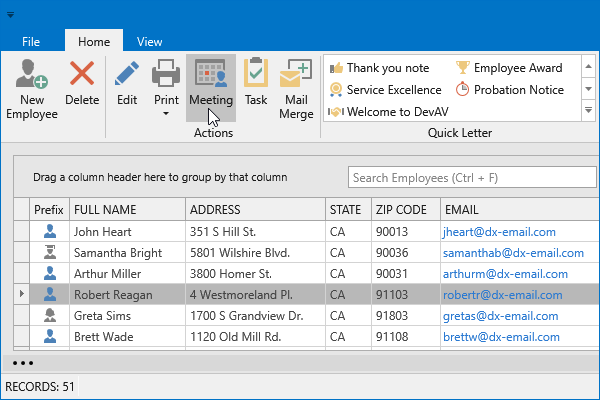This screenshot has height=400, width=600.
Task: Click Brett Wade's prefix icon
Action: click(50, 336)
